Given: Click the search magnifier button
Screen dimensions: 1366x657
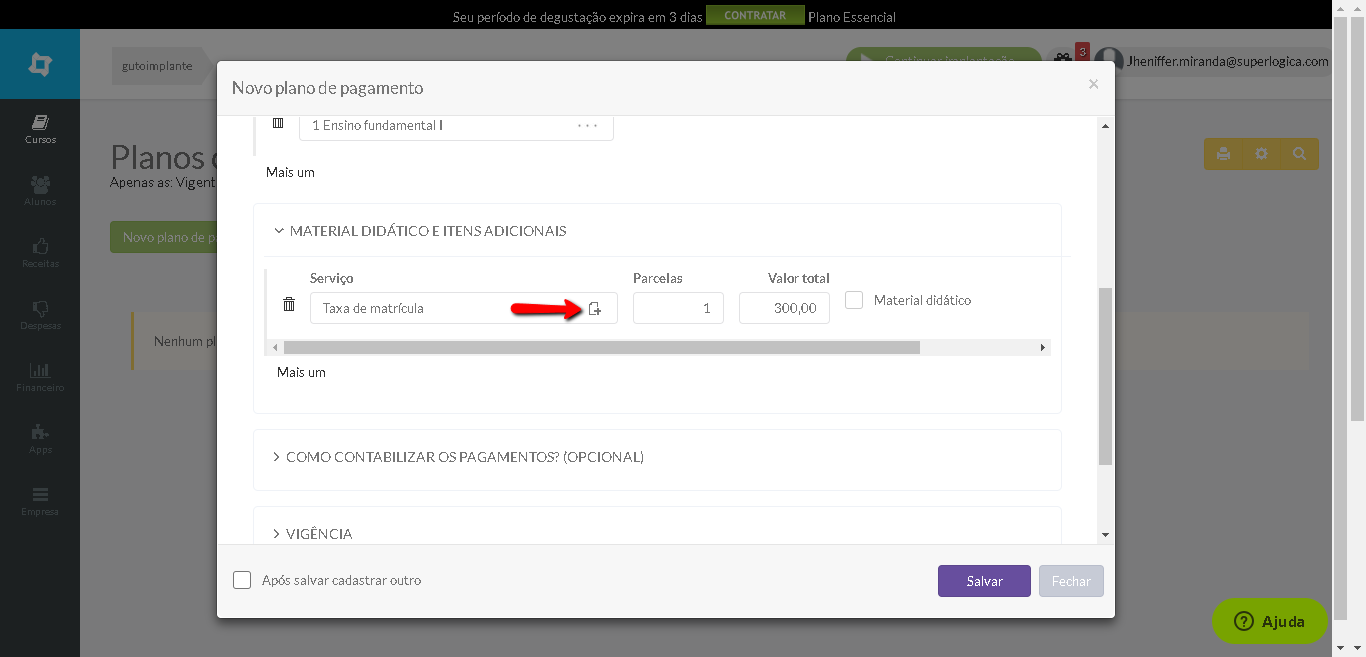Looking at the screenshot, I should coord(1299,154).
